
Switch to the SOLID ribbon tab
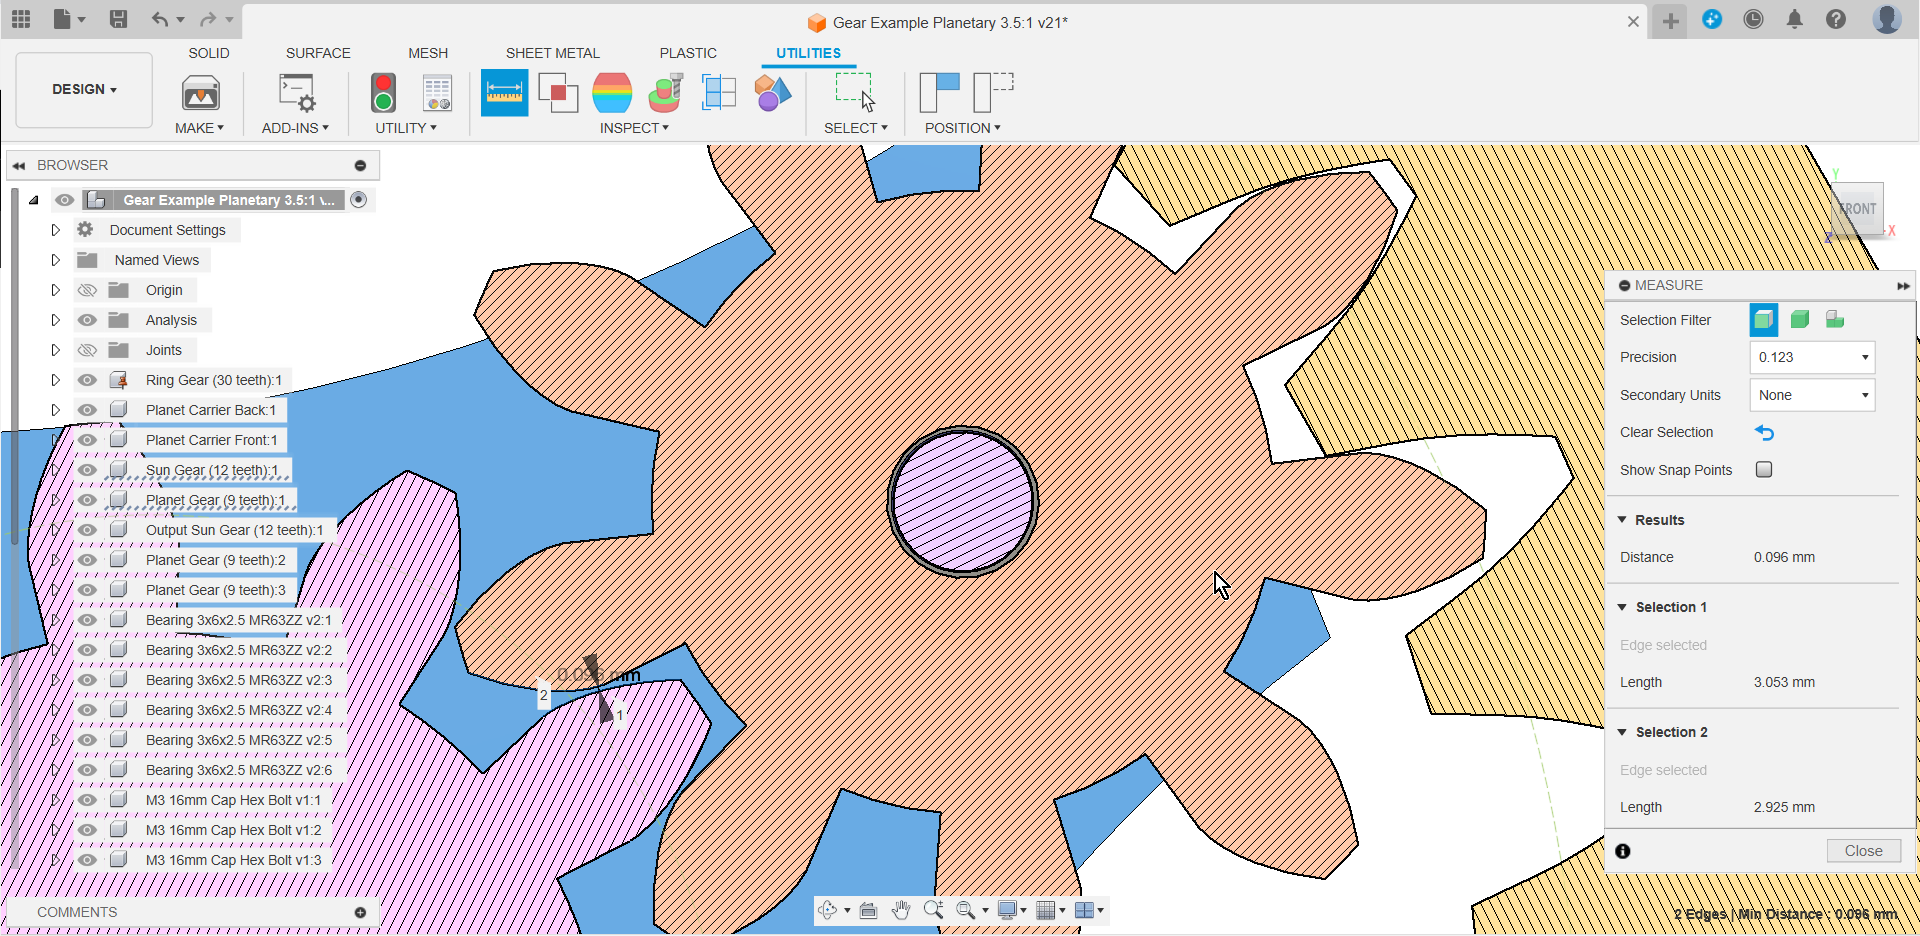point(209,53)
